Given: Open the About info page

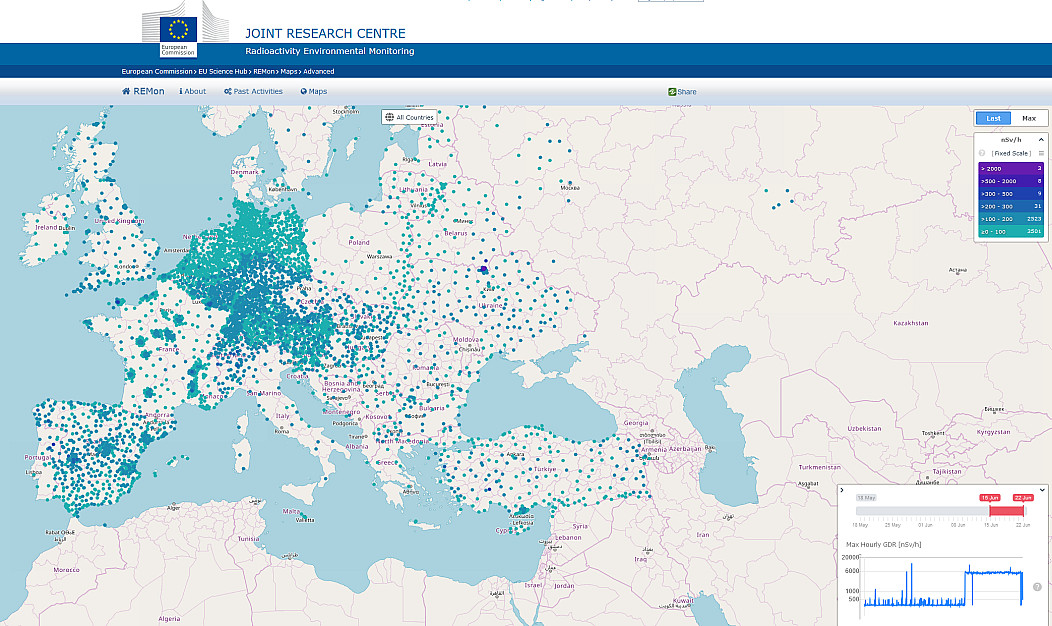Looking at the screenshot, I should pyautogui.click(x=193, y=92).
